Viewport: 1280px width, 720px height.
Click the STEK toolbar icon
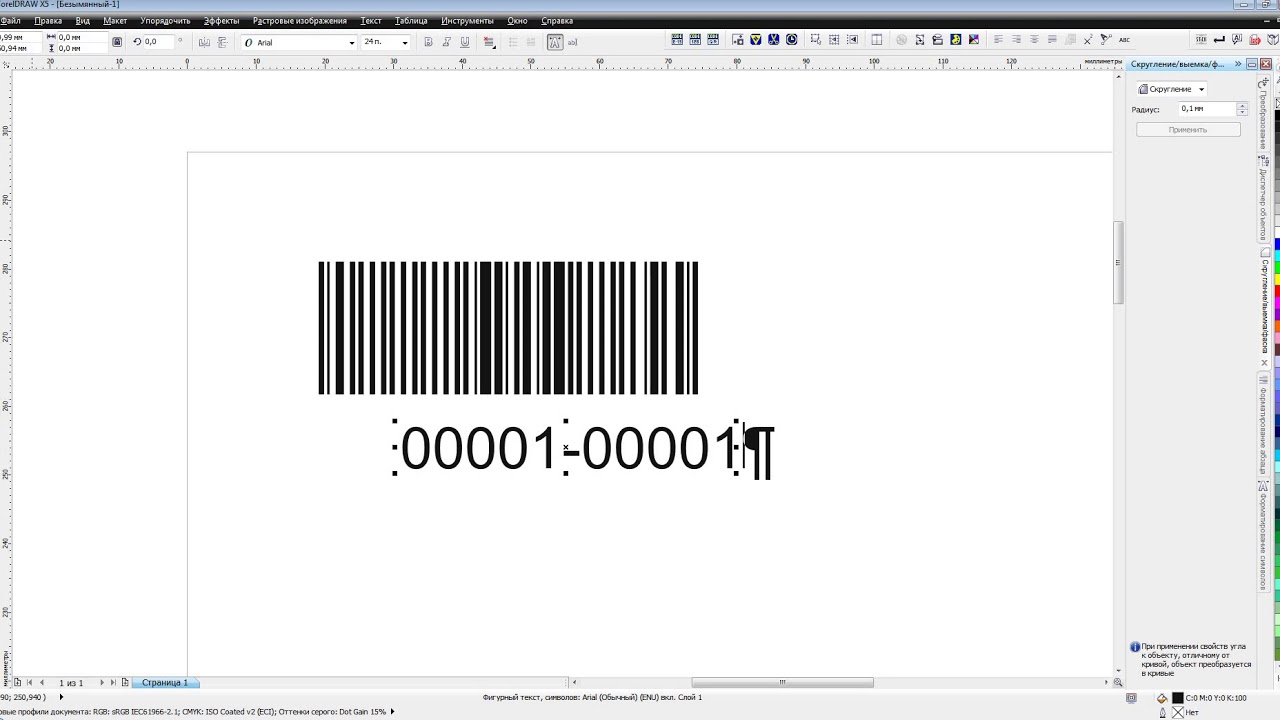click(1201, 40)
